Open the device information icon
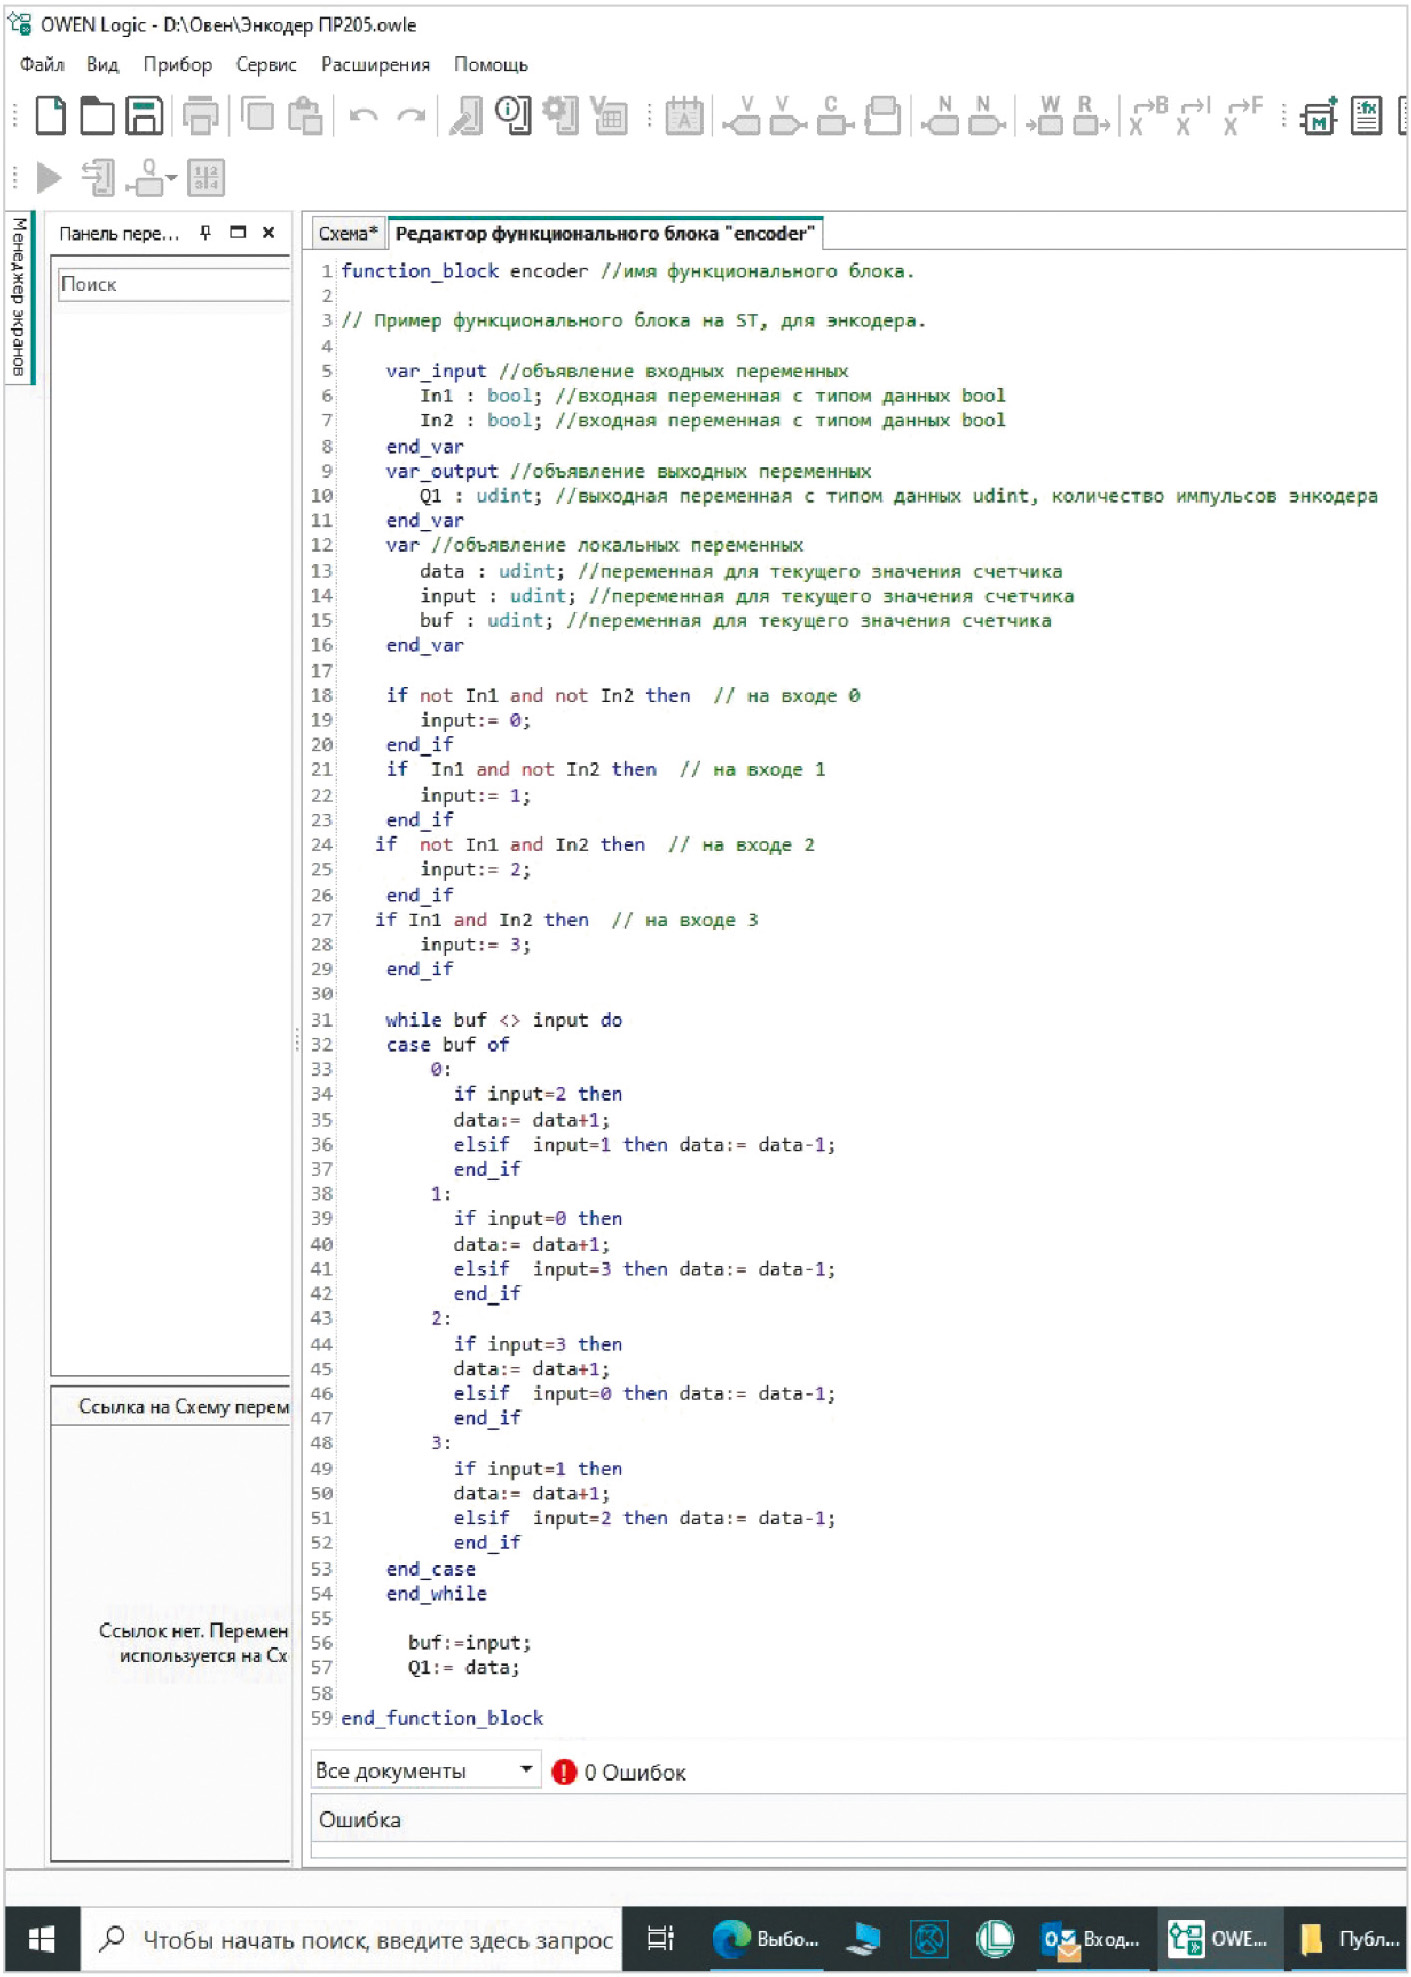This screenshot has height=1977, width=1411. click(x=513, y=116)
